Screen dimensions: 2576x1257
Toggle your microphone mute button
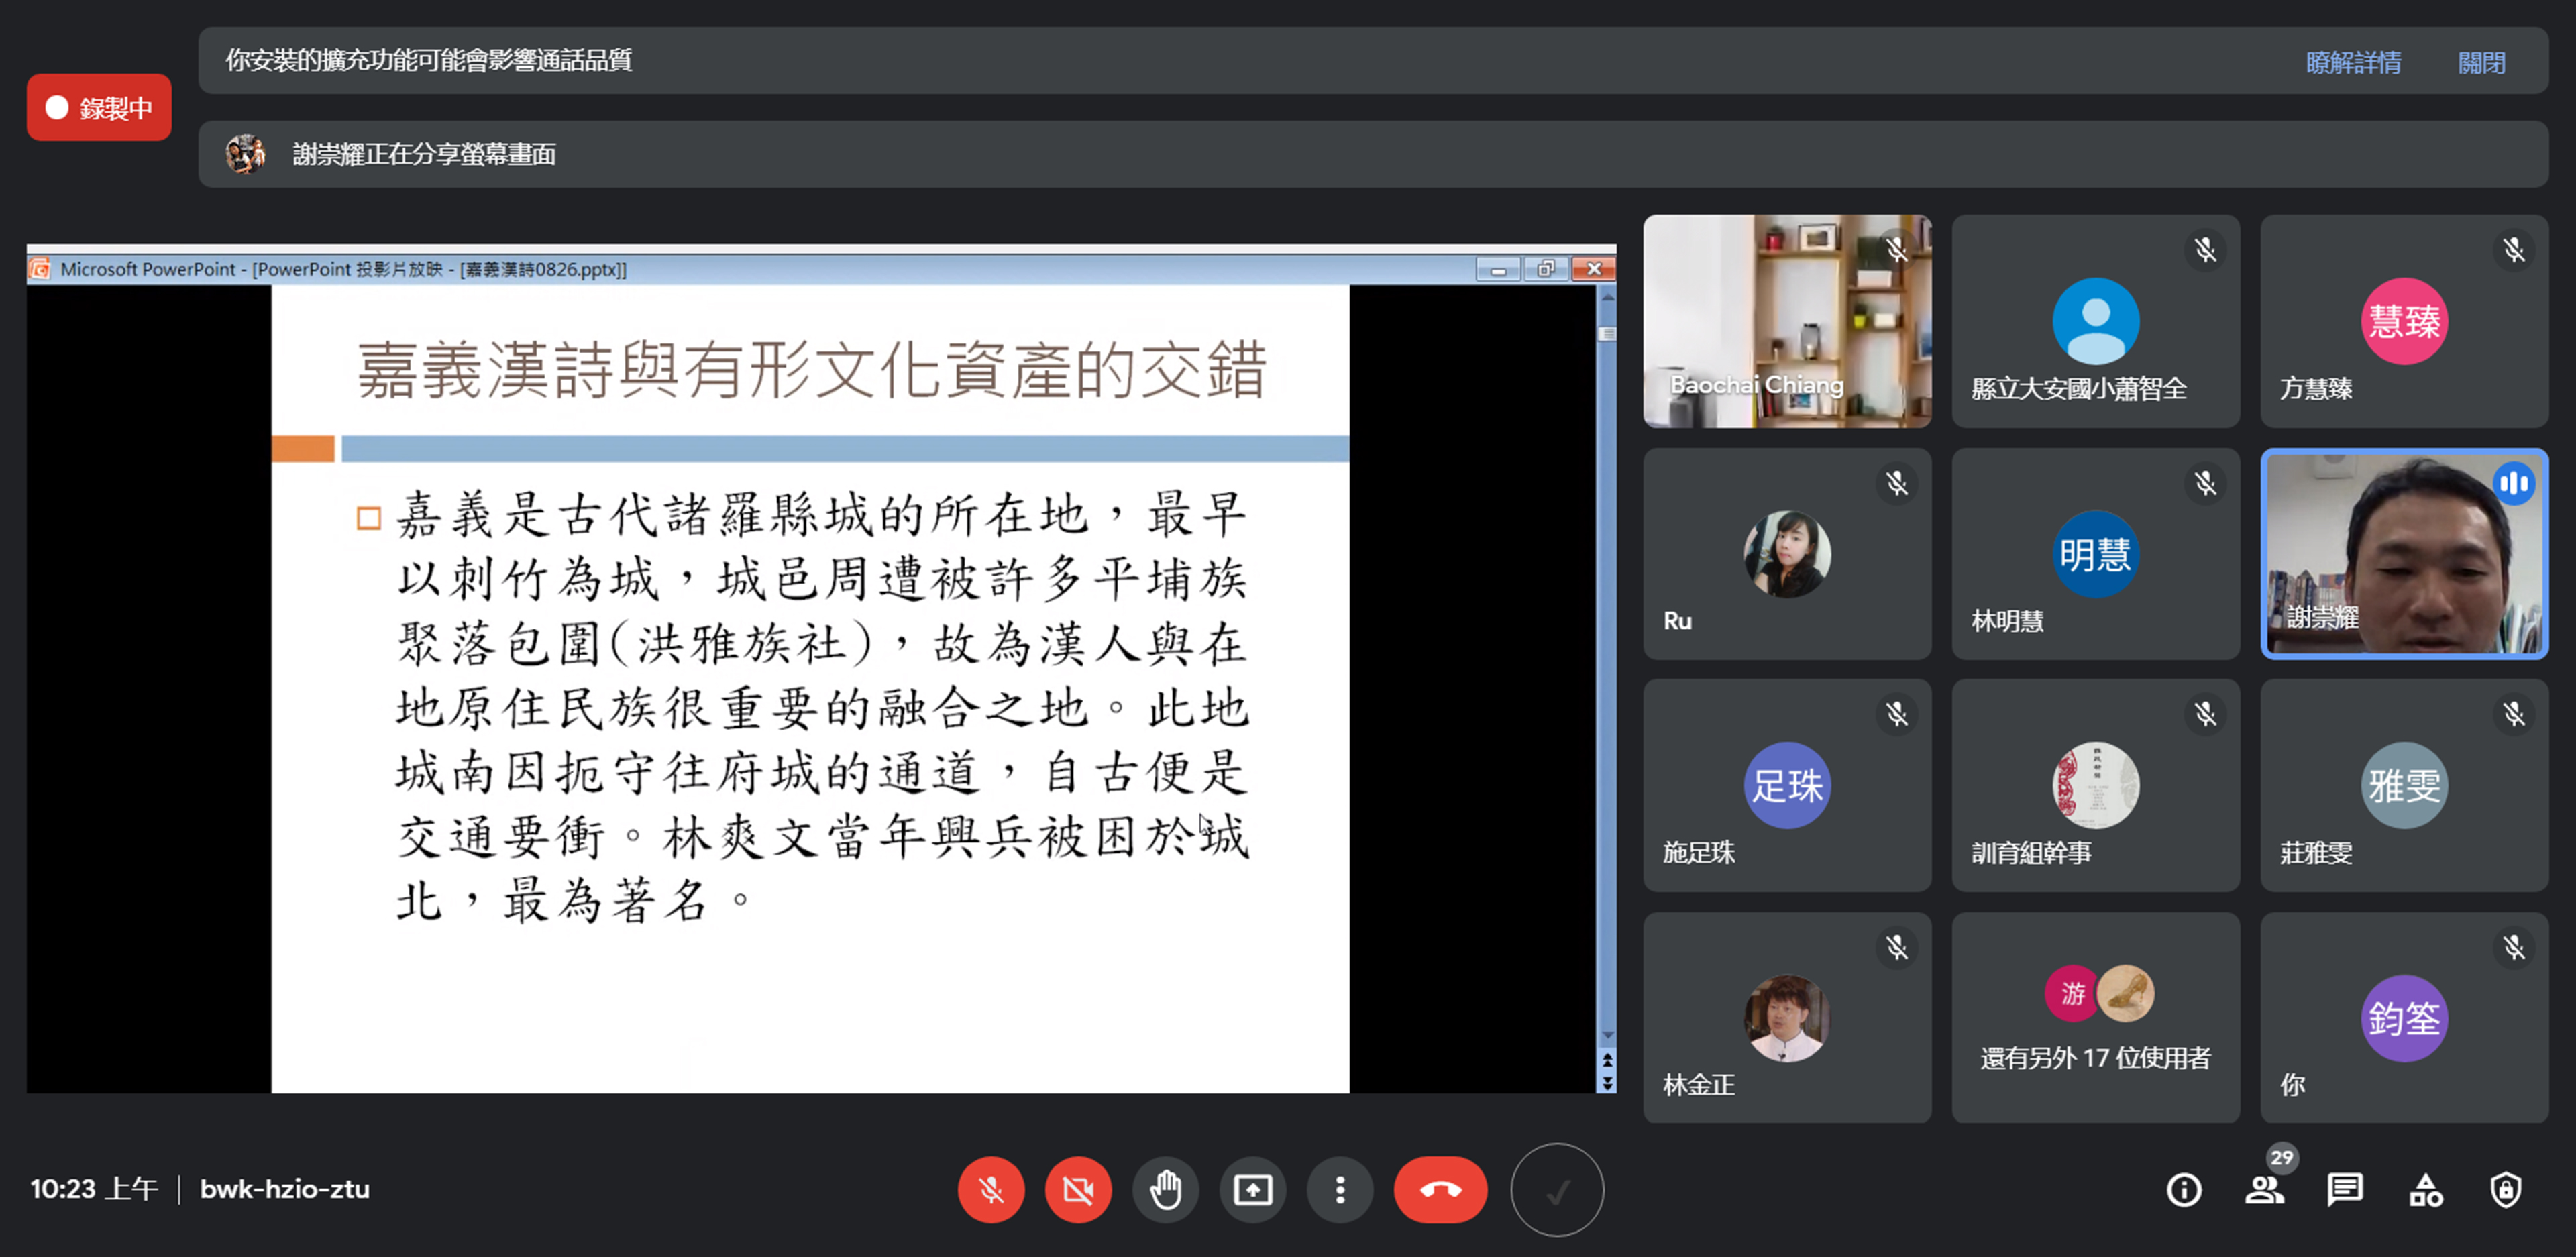990,1190
